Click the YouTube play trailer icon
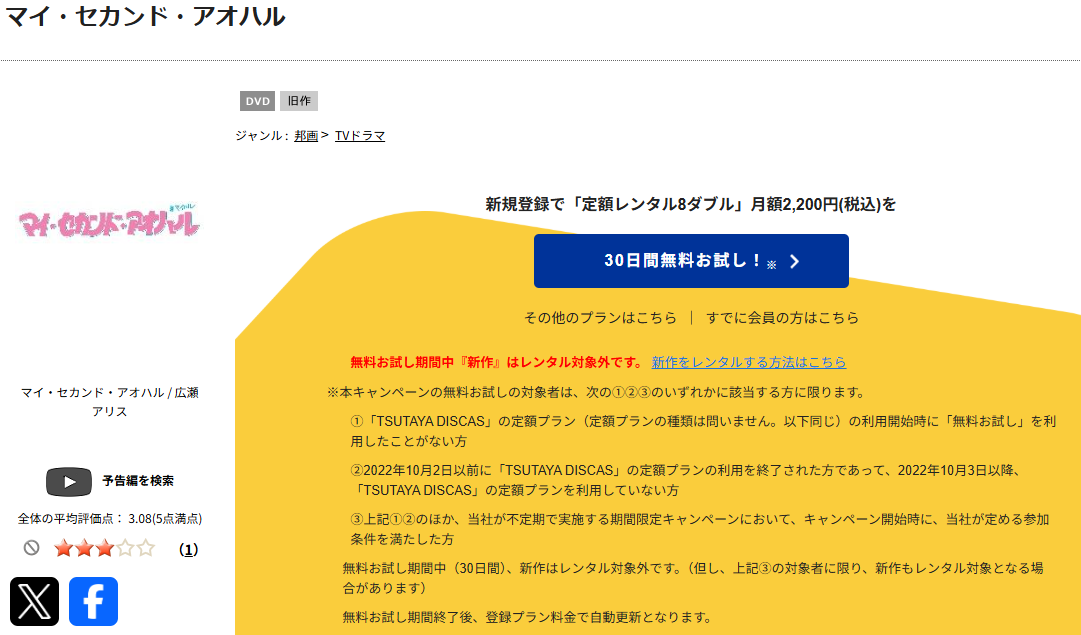Viewport: 1081px width, 635px height. coord(69,481)
